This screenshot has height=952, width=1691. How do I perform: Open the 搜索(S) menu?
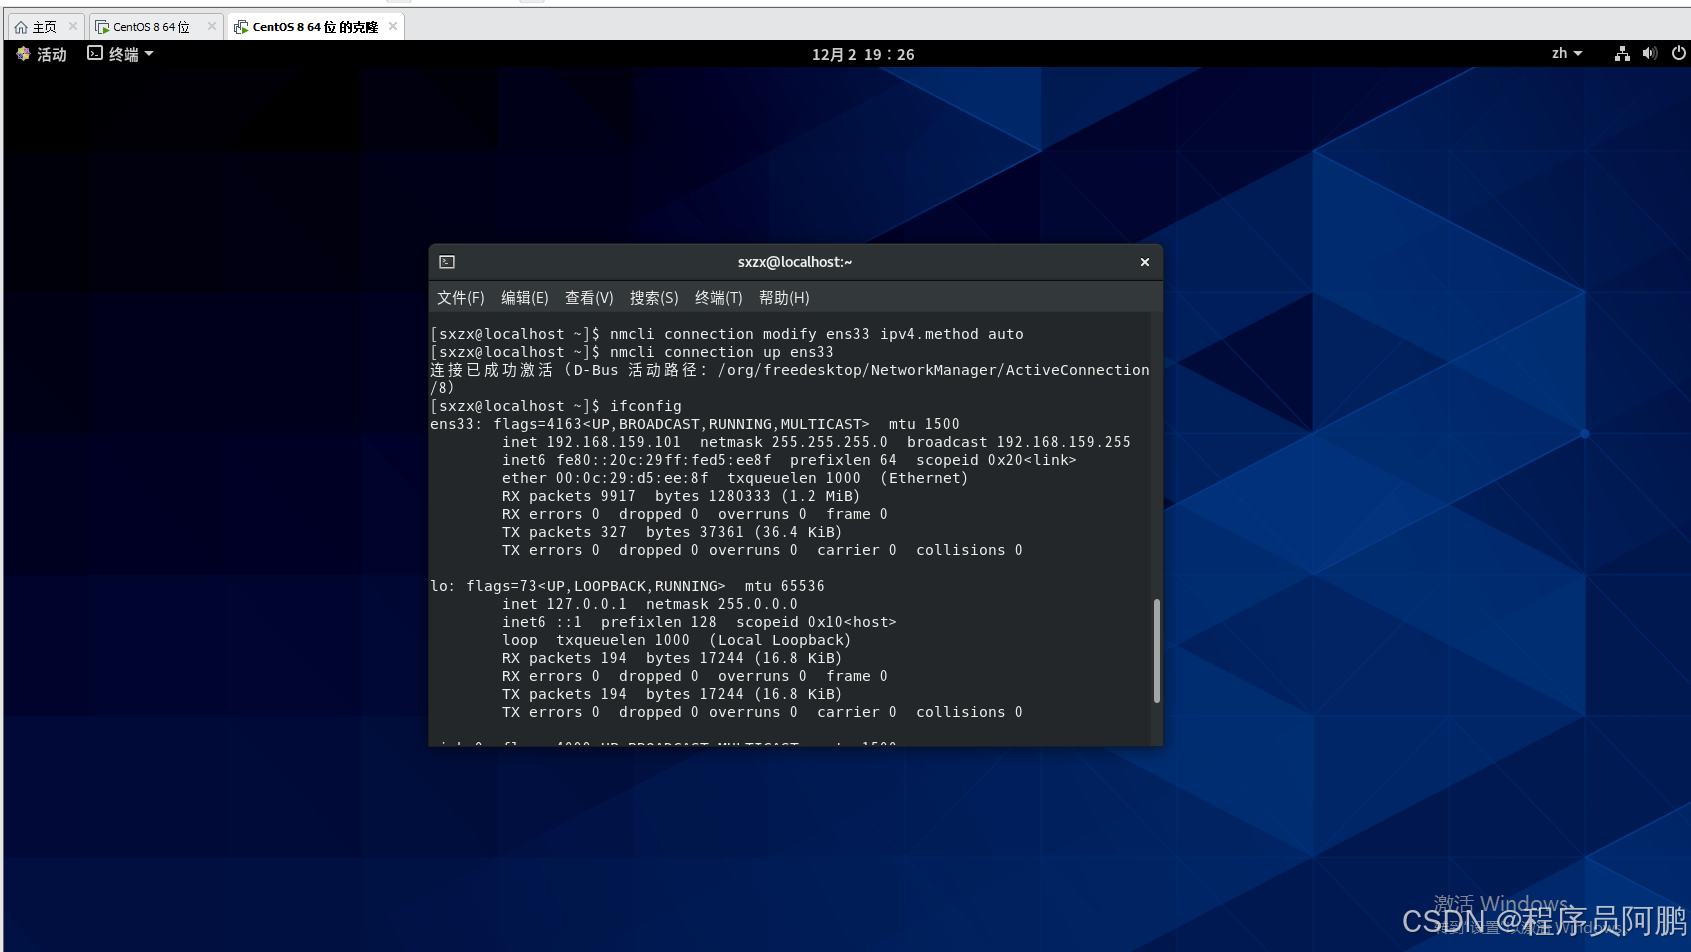click(654, 298)
